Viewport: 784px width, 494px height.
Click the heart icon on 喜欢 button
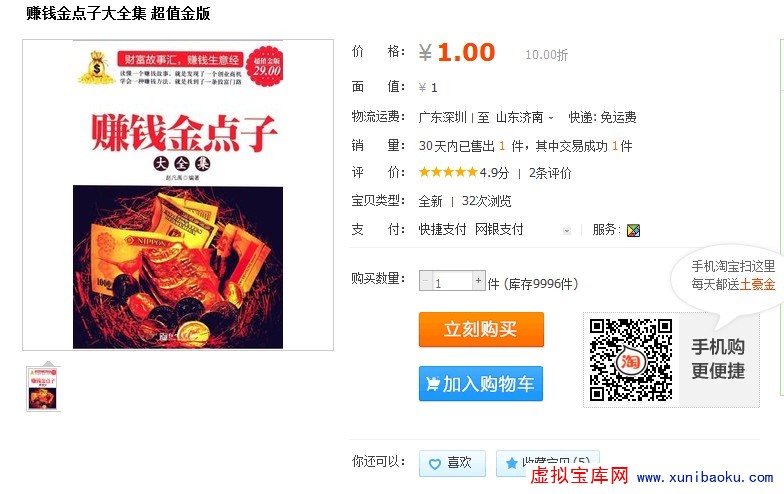(434, 464)
